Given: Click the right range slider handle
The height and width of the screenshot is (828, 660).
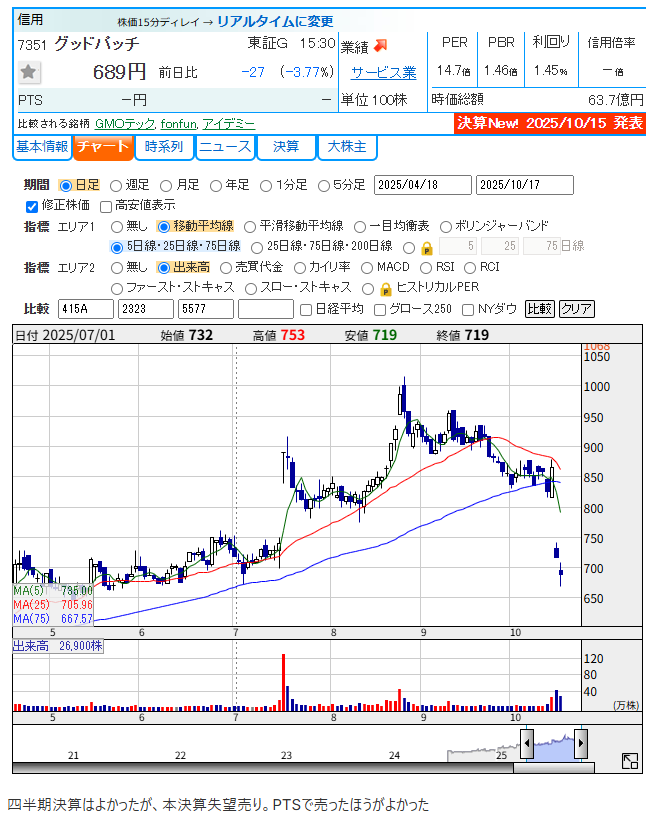Looking at the screenshot, I should (580, 743).
